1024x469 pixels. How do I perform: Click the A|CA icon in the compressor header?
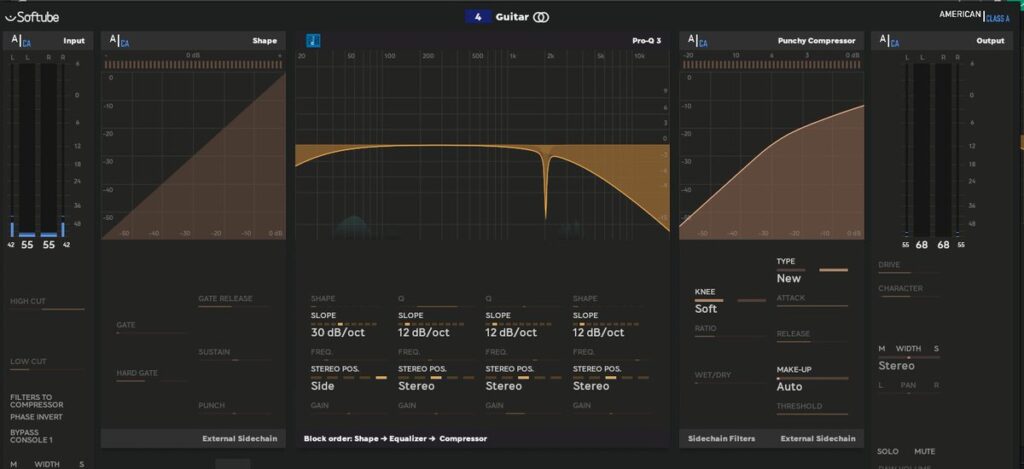pyautogui.click(x=696, y=41)
